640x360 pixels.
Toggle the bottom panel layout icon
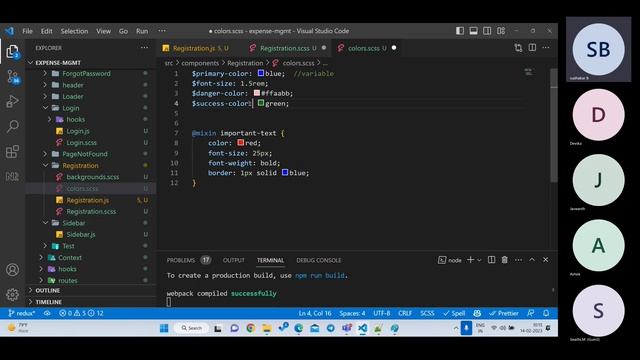point(473,31)
